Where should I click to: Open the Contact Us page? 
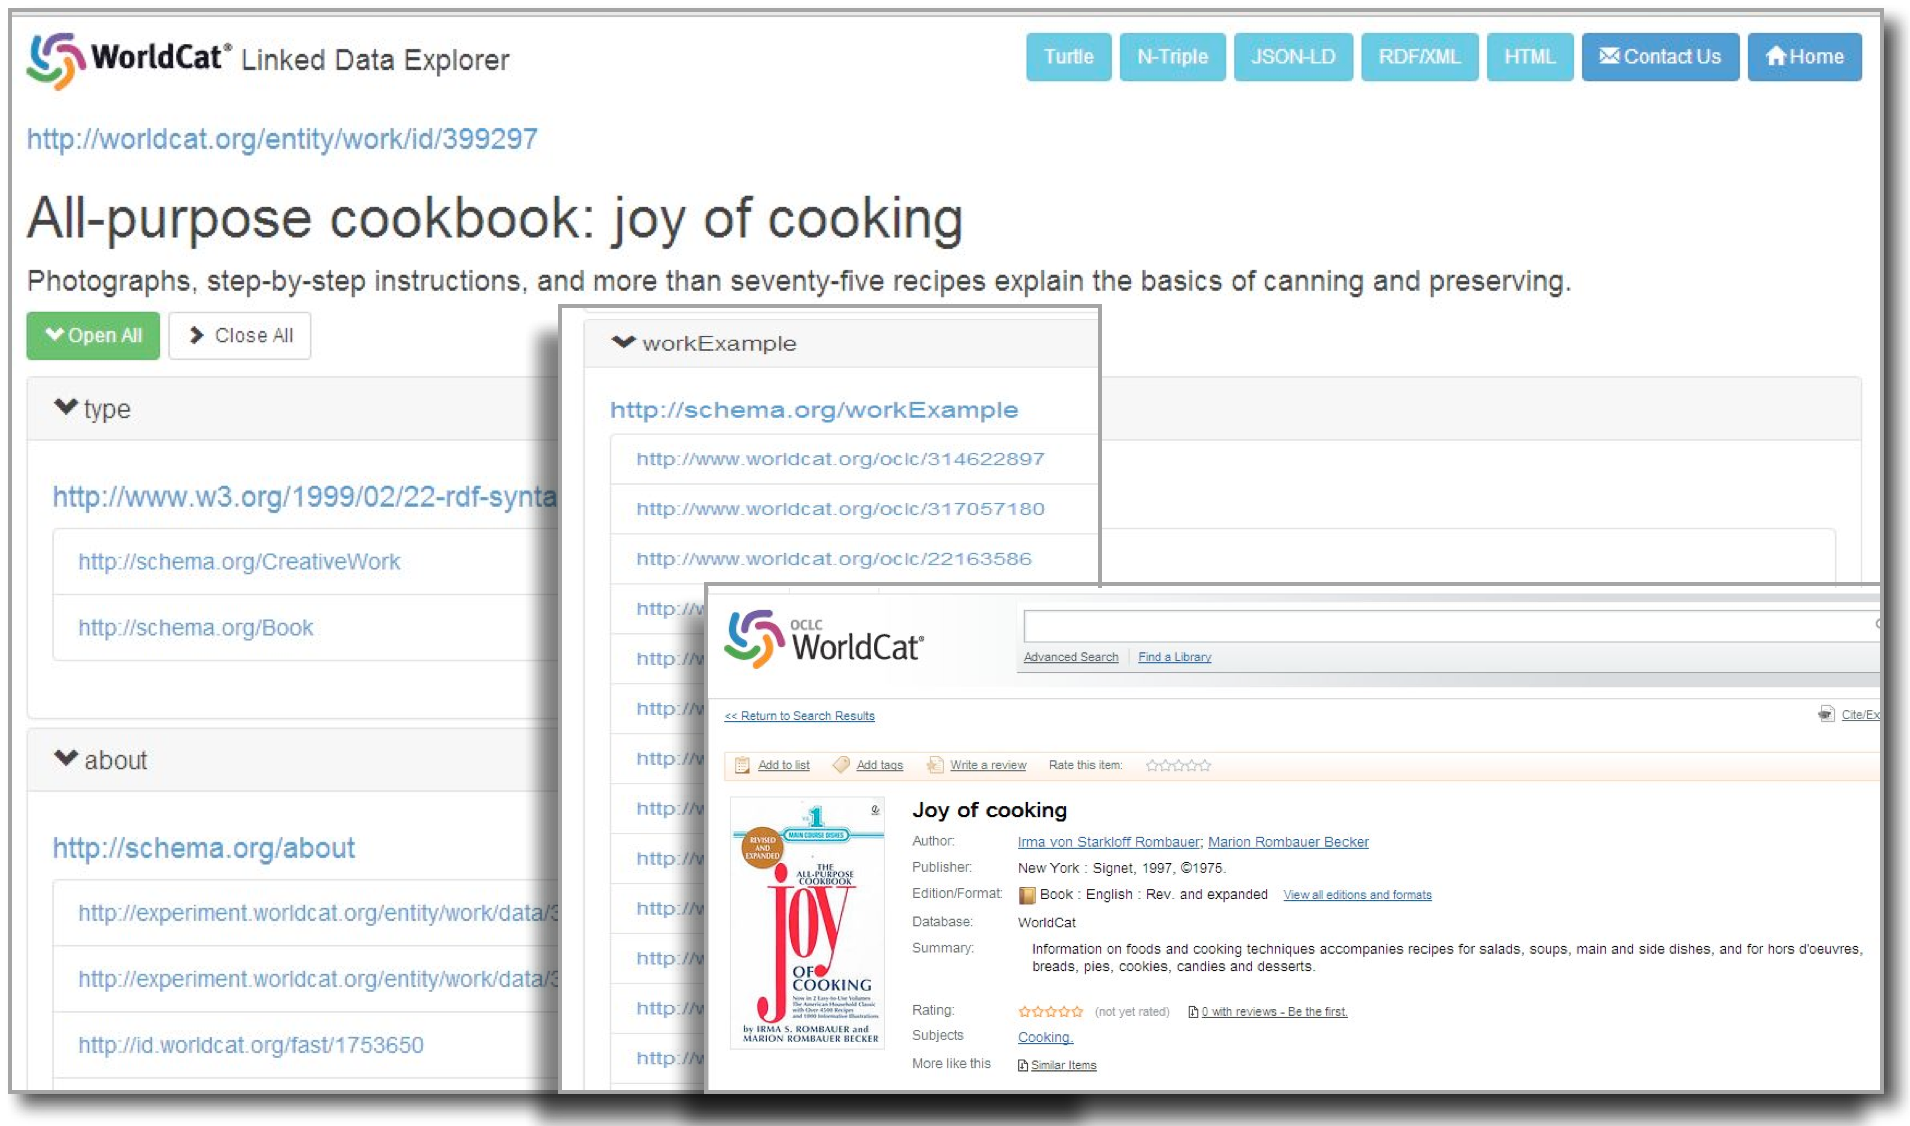(x=1659, y=57)
